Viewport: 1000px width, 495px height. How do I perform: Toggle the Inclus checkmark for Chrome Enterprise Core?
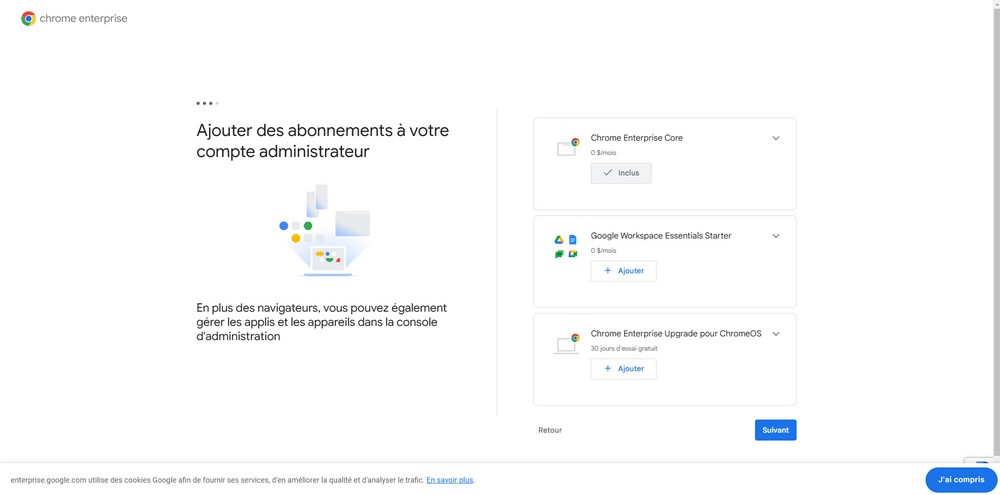click(621, 173)
